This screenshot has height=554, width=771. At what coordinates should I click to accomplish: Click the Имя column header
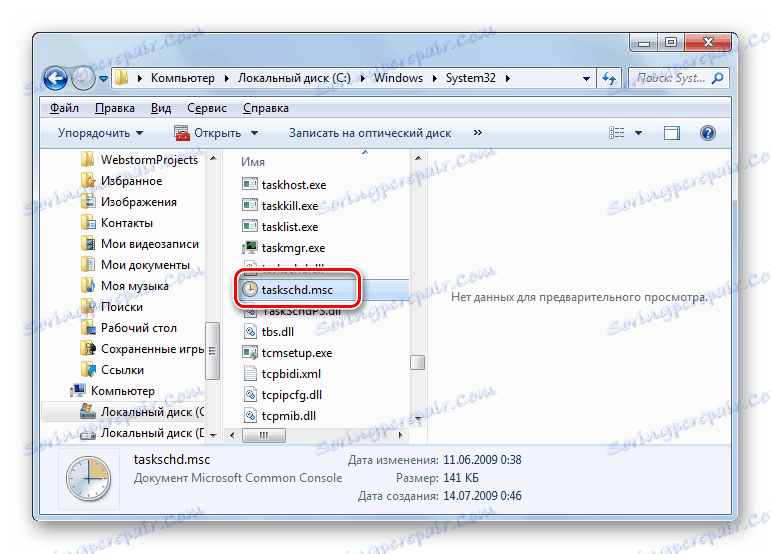(x=253, y=162)
